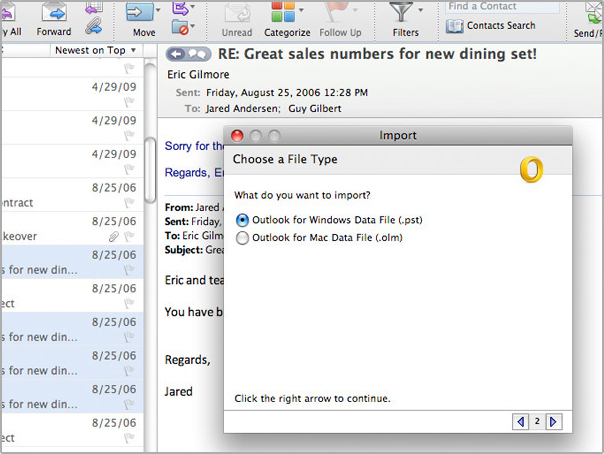Open the Categorize color squares

click(283, 12)
